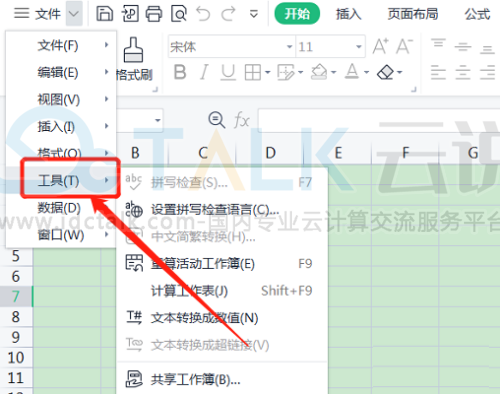Click Top Align icon
The height and width of the screenshot is (394, 500).
coord(438,44)
